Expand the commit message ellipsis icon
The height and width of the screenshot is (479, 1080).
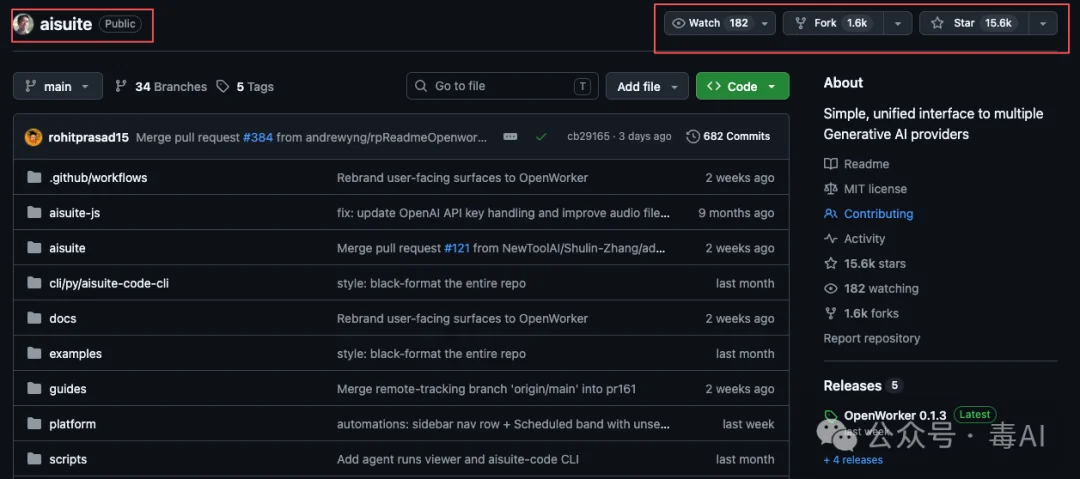tap(510, 136)
